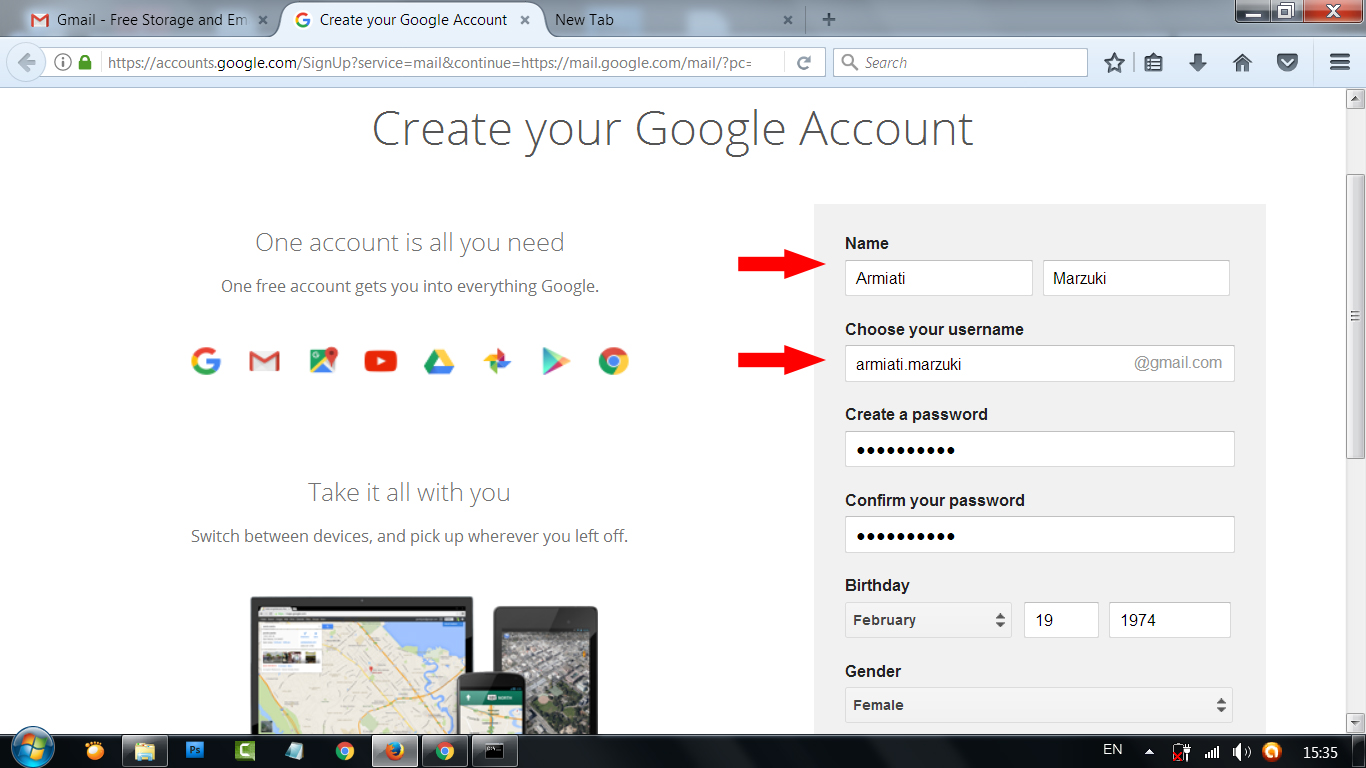This screenshot has height=768, width=1366.
Task: Open the Birthday month dropdown showing February
Action: tap(928, 620)
